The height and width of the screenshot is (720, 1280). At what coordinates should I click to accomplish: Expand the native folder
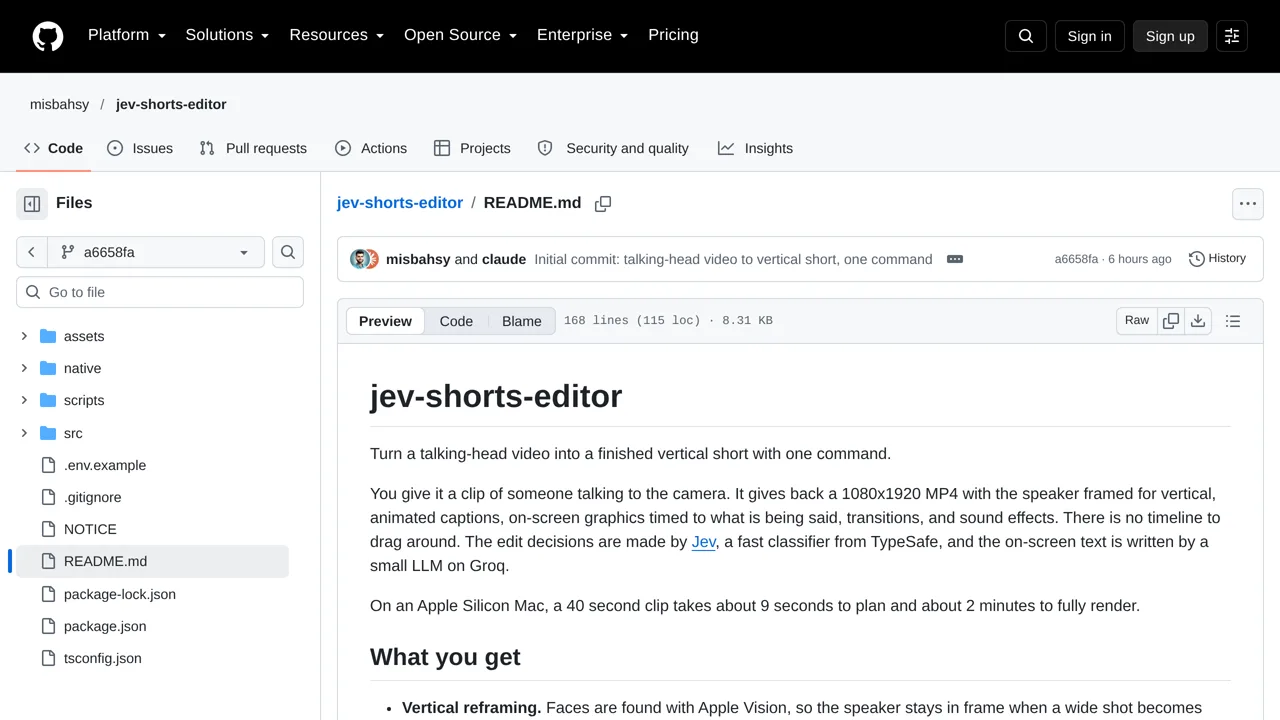click(x=24, y=368)
